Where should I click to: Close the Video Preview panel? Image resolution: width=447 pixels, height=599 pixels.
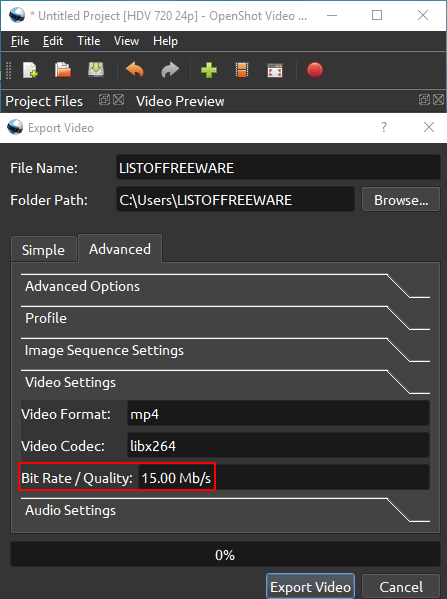439,100
